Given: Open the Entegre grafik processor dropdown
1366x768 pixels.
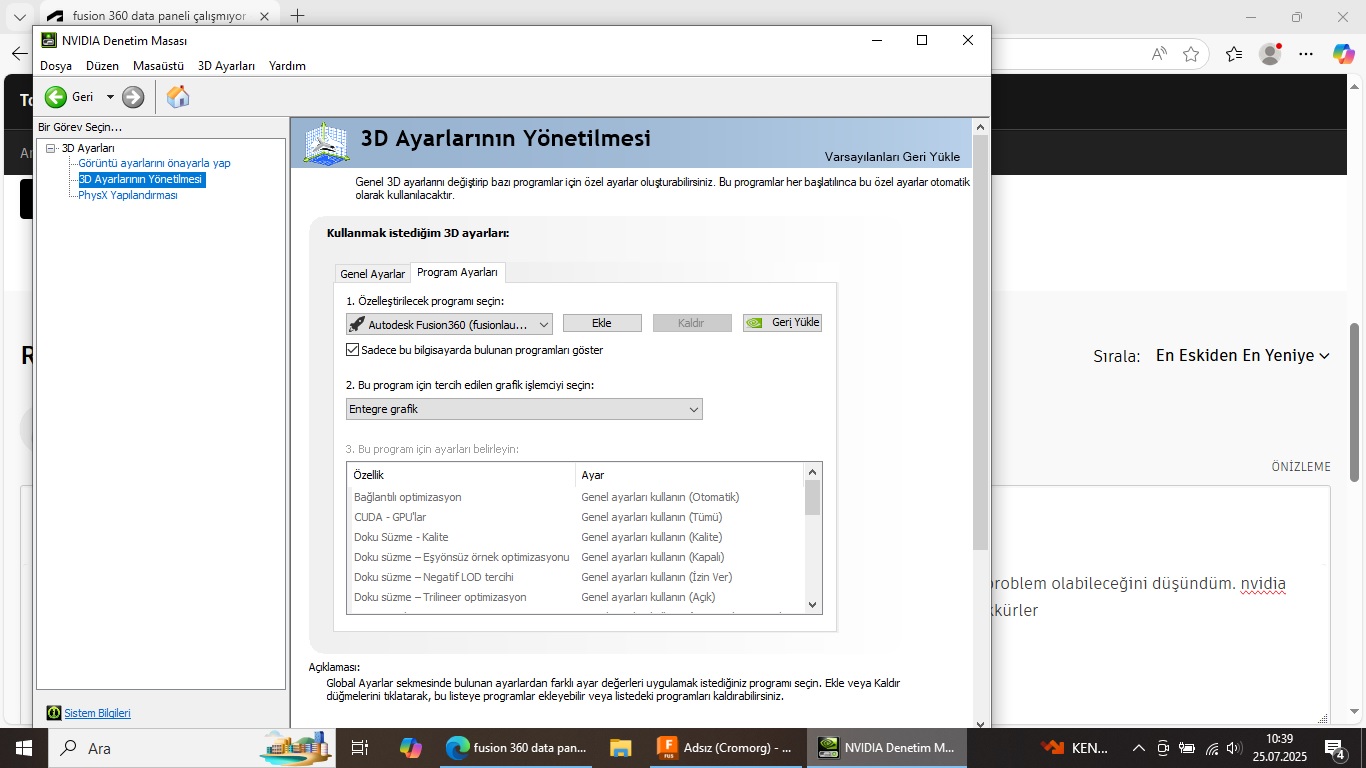Looking at the screenshot, I should tap(524, 409).
